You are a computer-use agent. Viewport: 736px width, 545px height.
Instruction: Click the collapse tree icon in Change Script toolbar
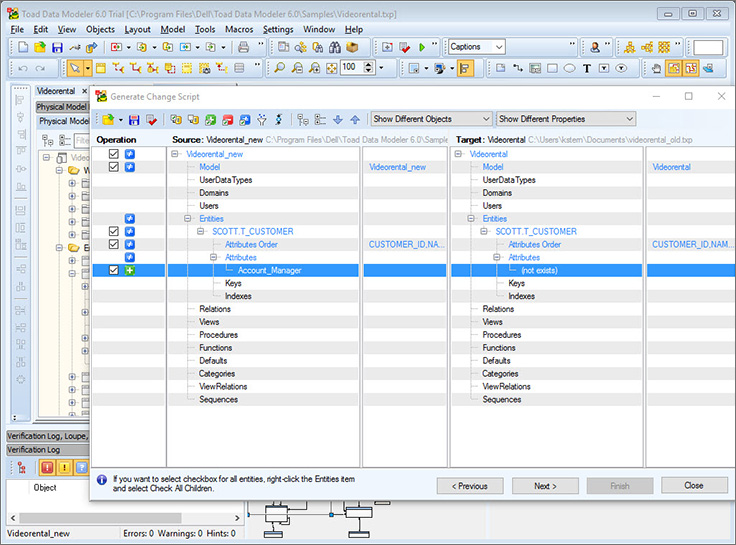[320, 120]
